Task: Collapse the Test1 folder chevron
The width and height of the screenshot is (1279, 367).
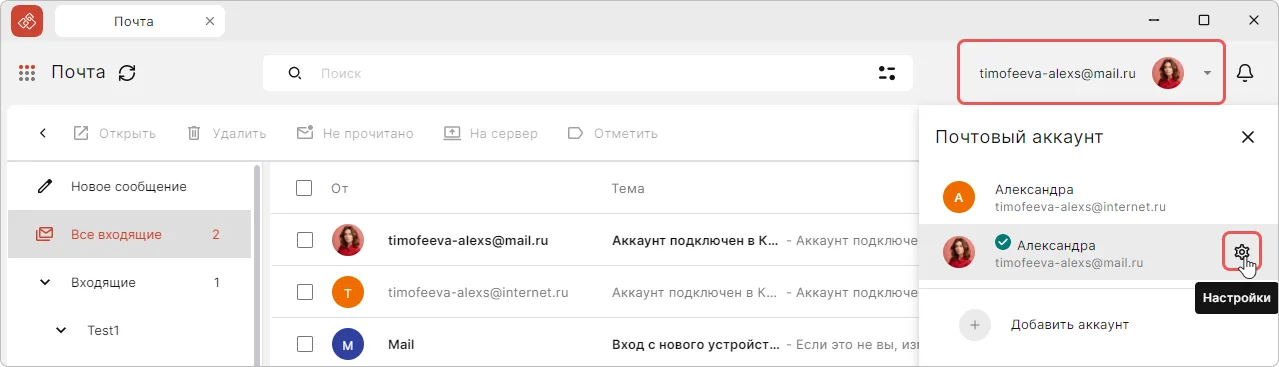Action: (61, 330)
